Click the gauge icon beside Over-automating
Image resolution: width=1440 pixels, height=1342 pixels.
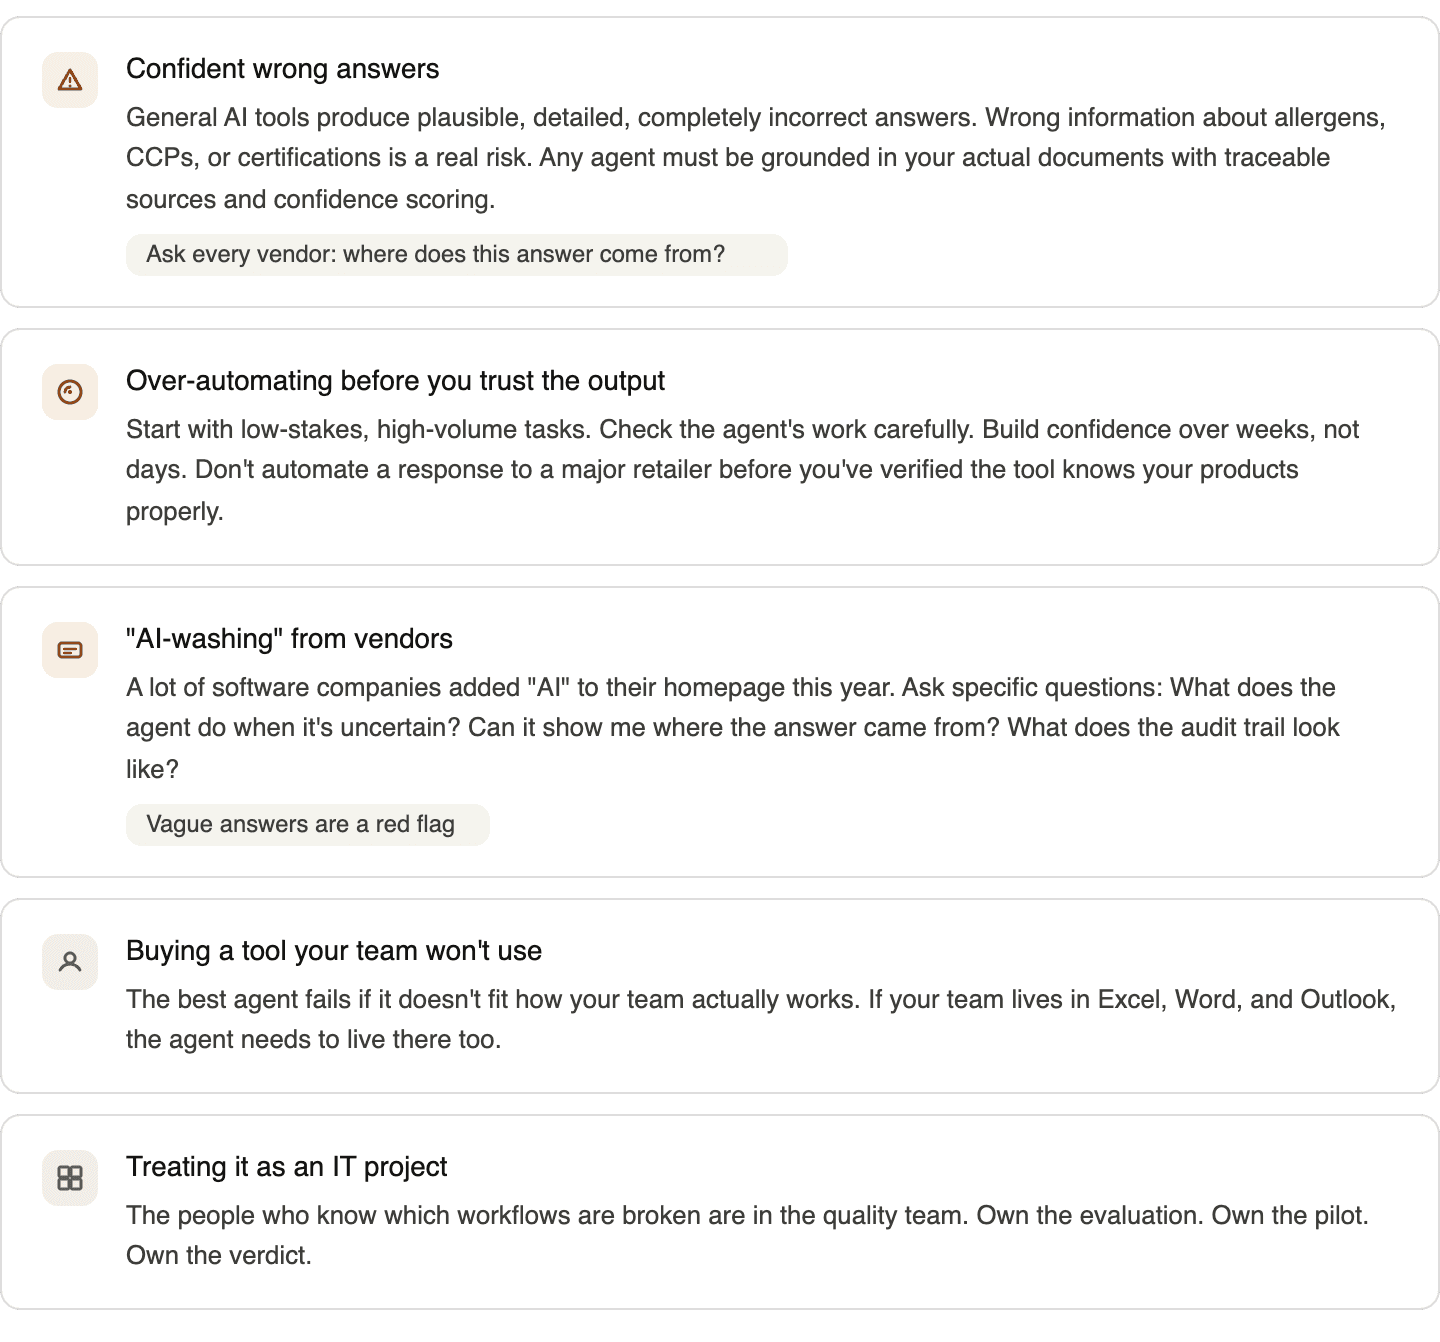tap(70, 392)
